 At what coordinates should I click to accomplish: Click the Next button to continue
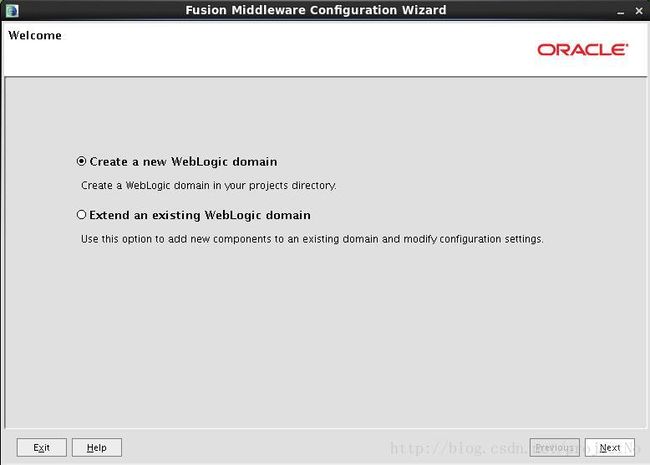pyautogui.click(x=610, y=448)
